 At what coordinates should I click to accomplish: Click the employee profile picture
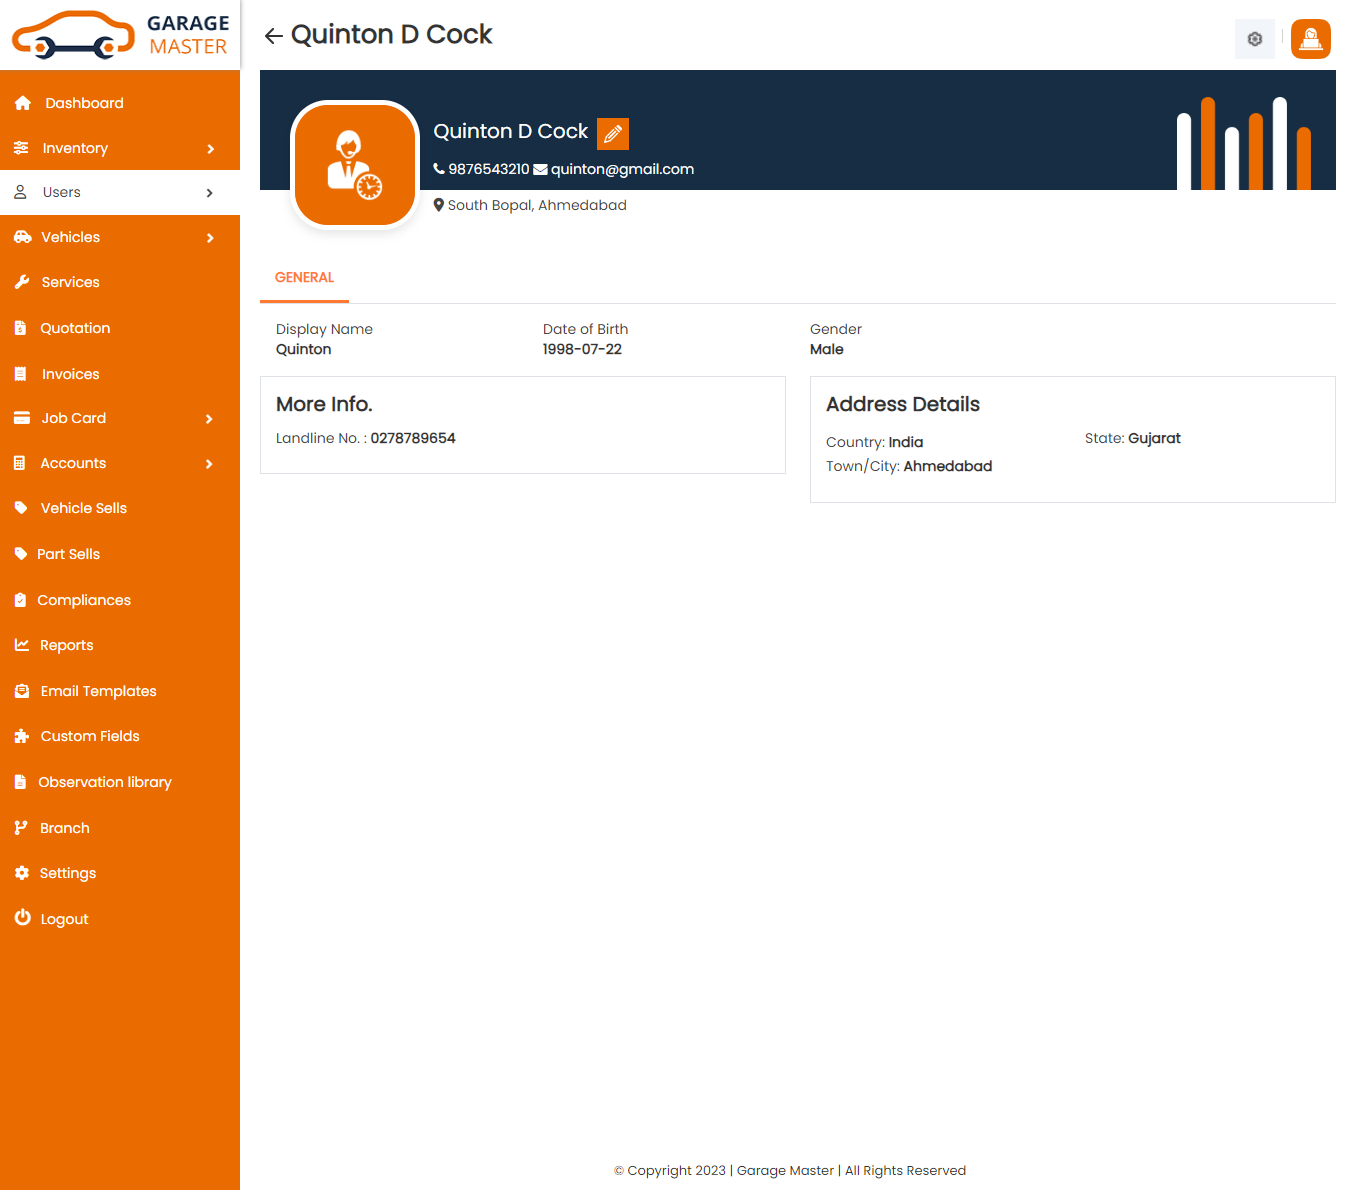tap(354, 165)
